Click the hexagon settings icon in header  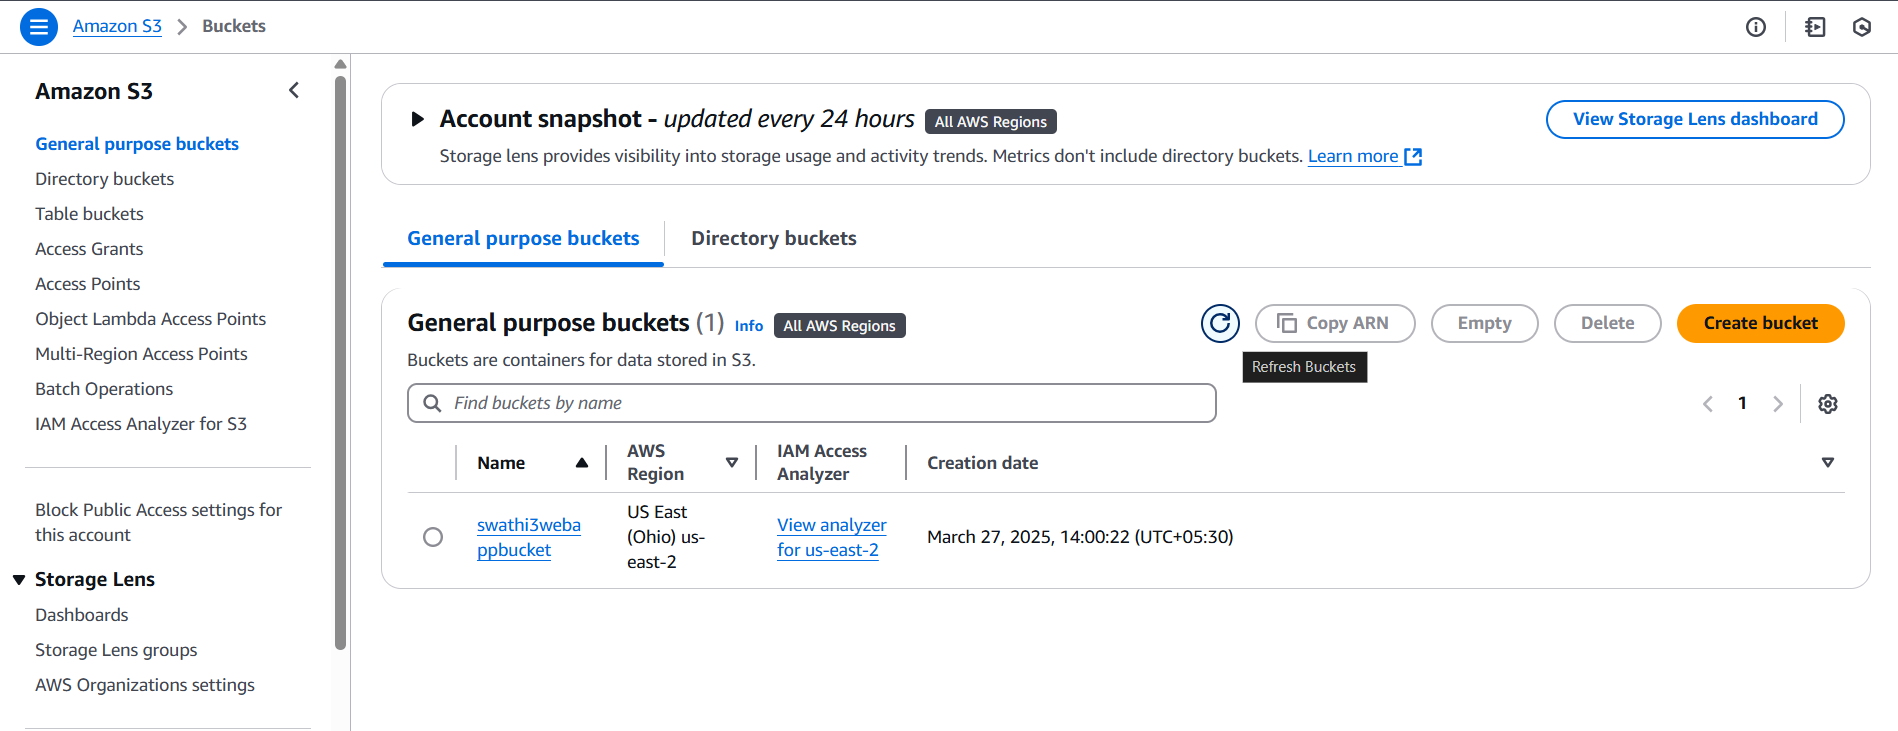coord(1862,27)
